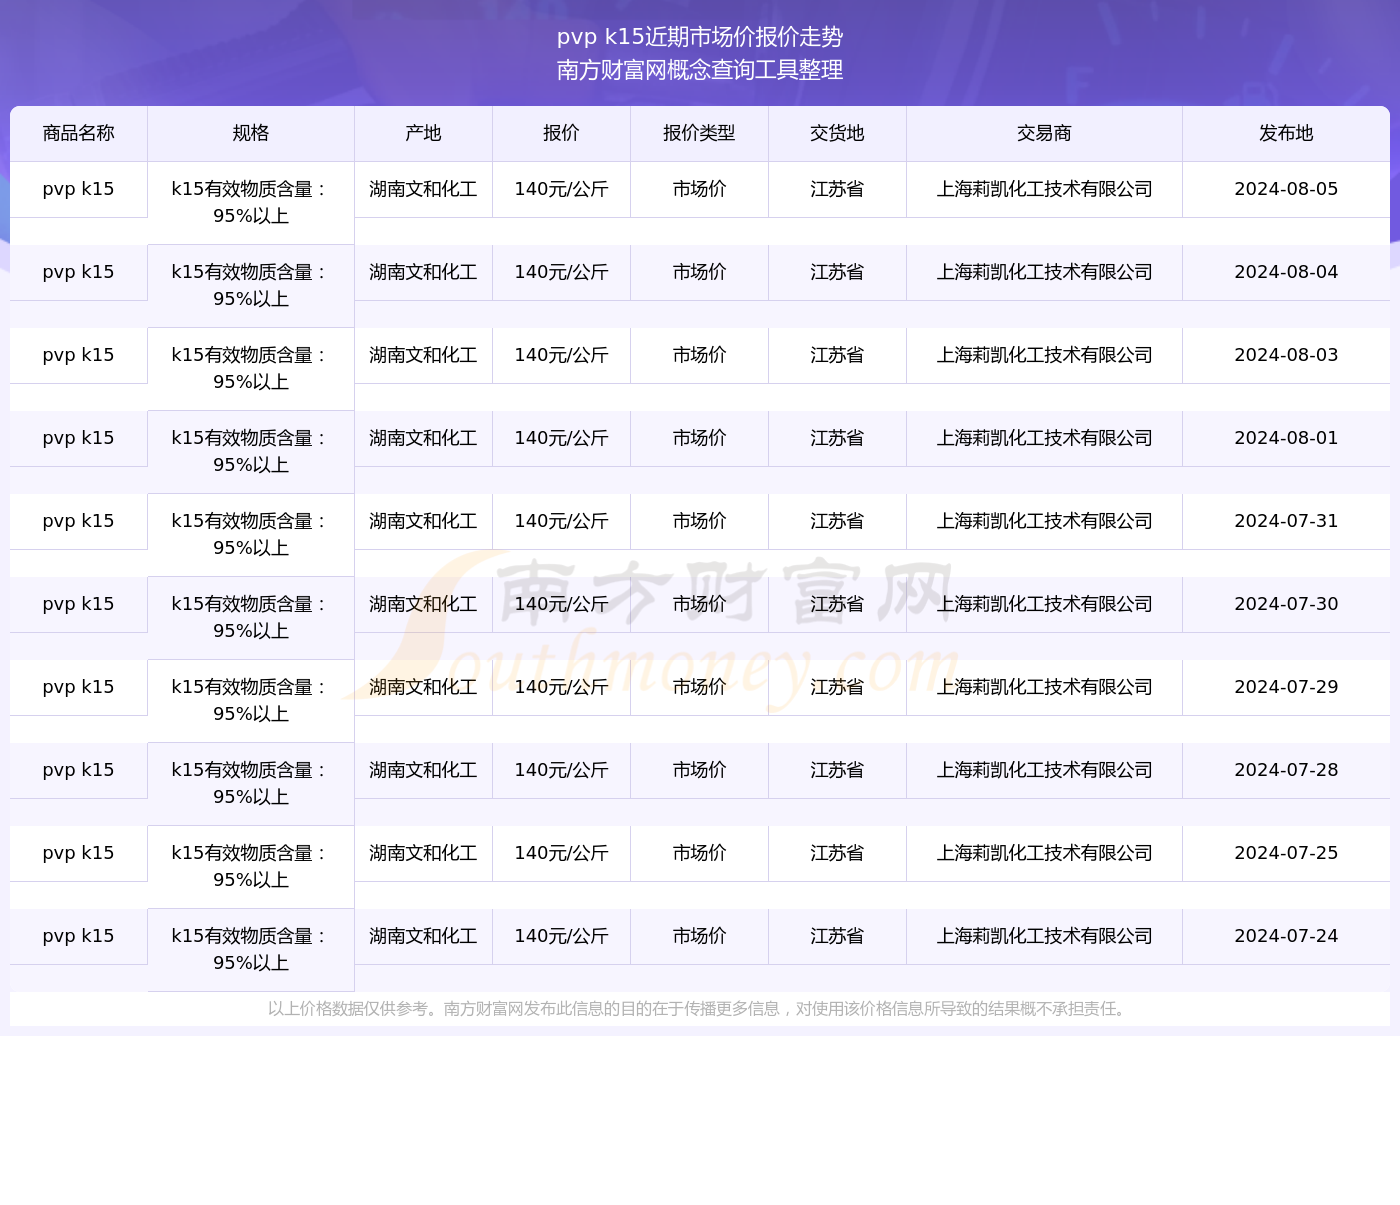The width and height of the screenshot is (1400, 1205).
Task: Select the date cell 2024-07-31
Action: tap(1286, 521)
